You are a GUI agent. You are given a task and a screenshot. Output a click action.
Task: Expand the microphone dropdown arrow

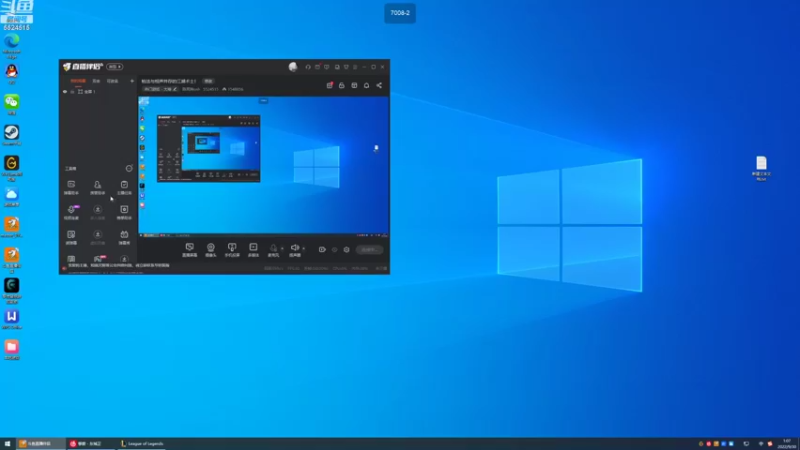coord(282,248)
